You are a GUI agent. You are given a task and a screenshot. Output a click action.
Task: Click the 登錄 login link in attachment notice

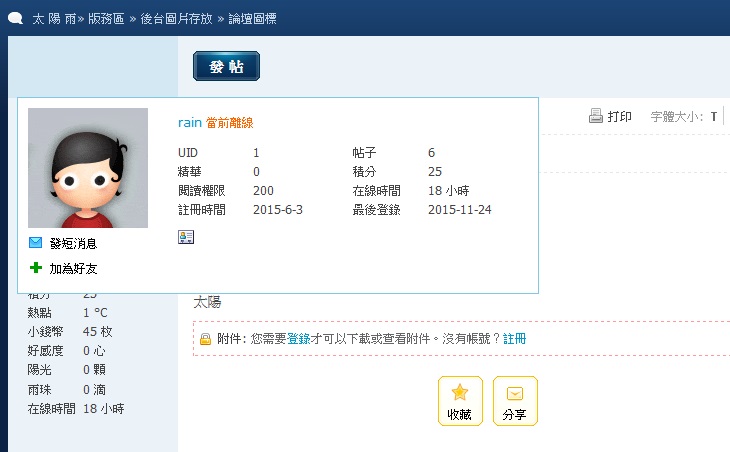tap(299, 339)
